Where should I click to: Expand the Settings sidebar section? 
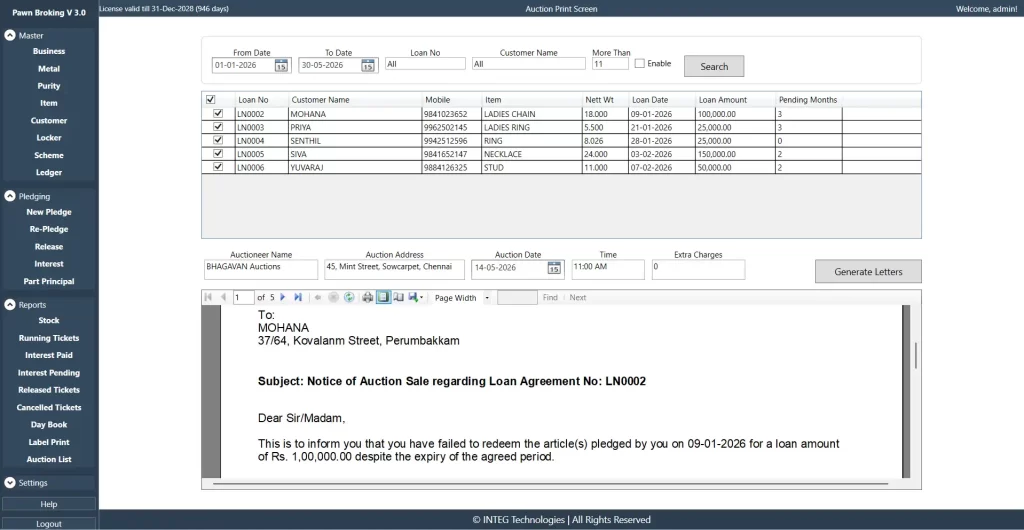point(10,483)
